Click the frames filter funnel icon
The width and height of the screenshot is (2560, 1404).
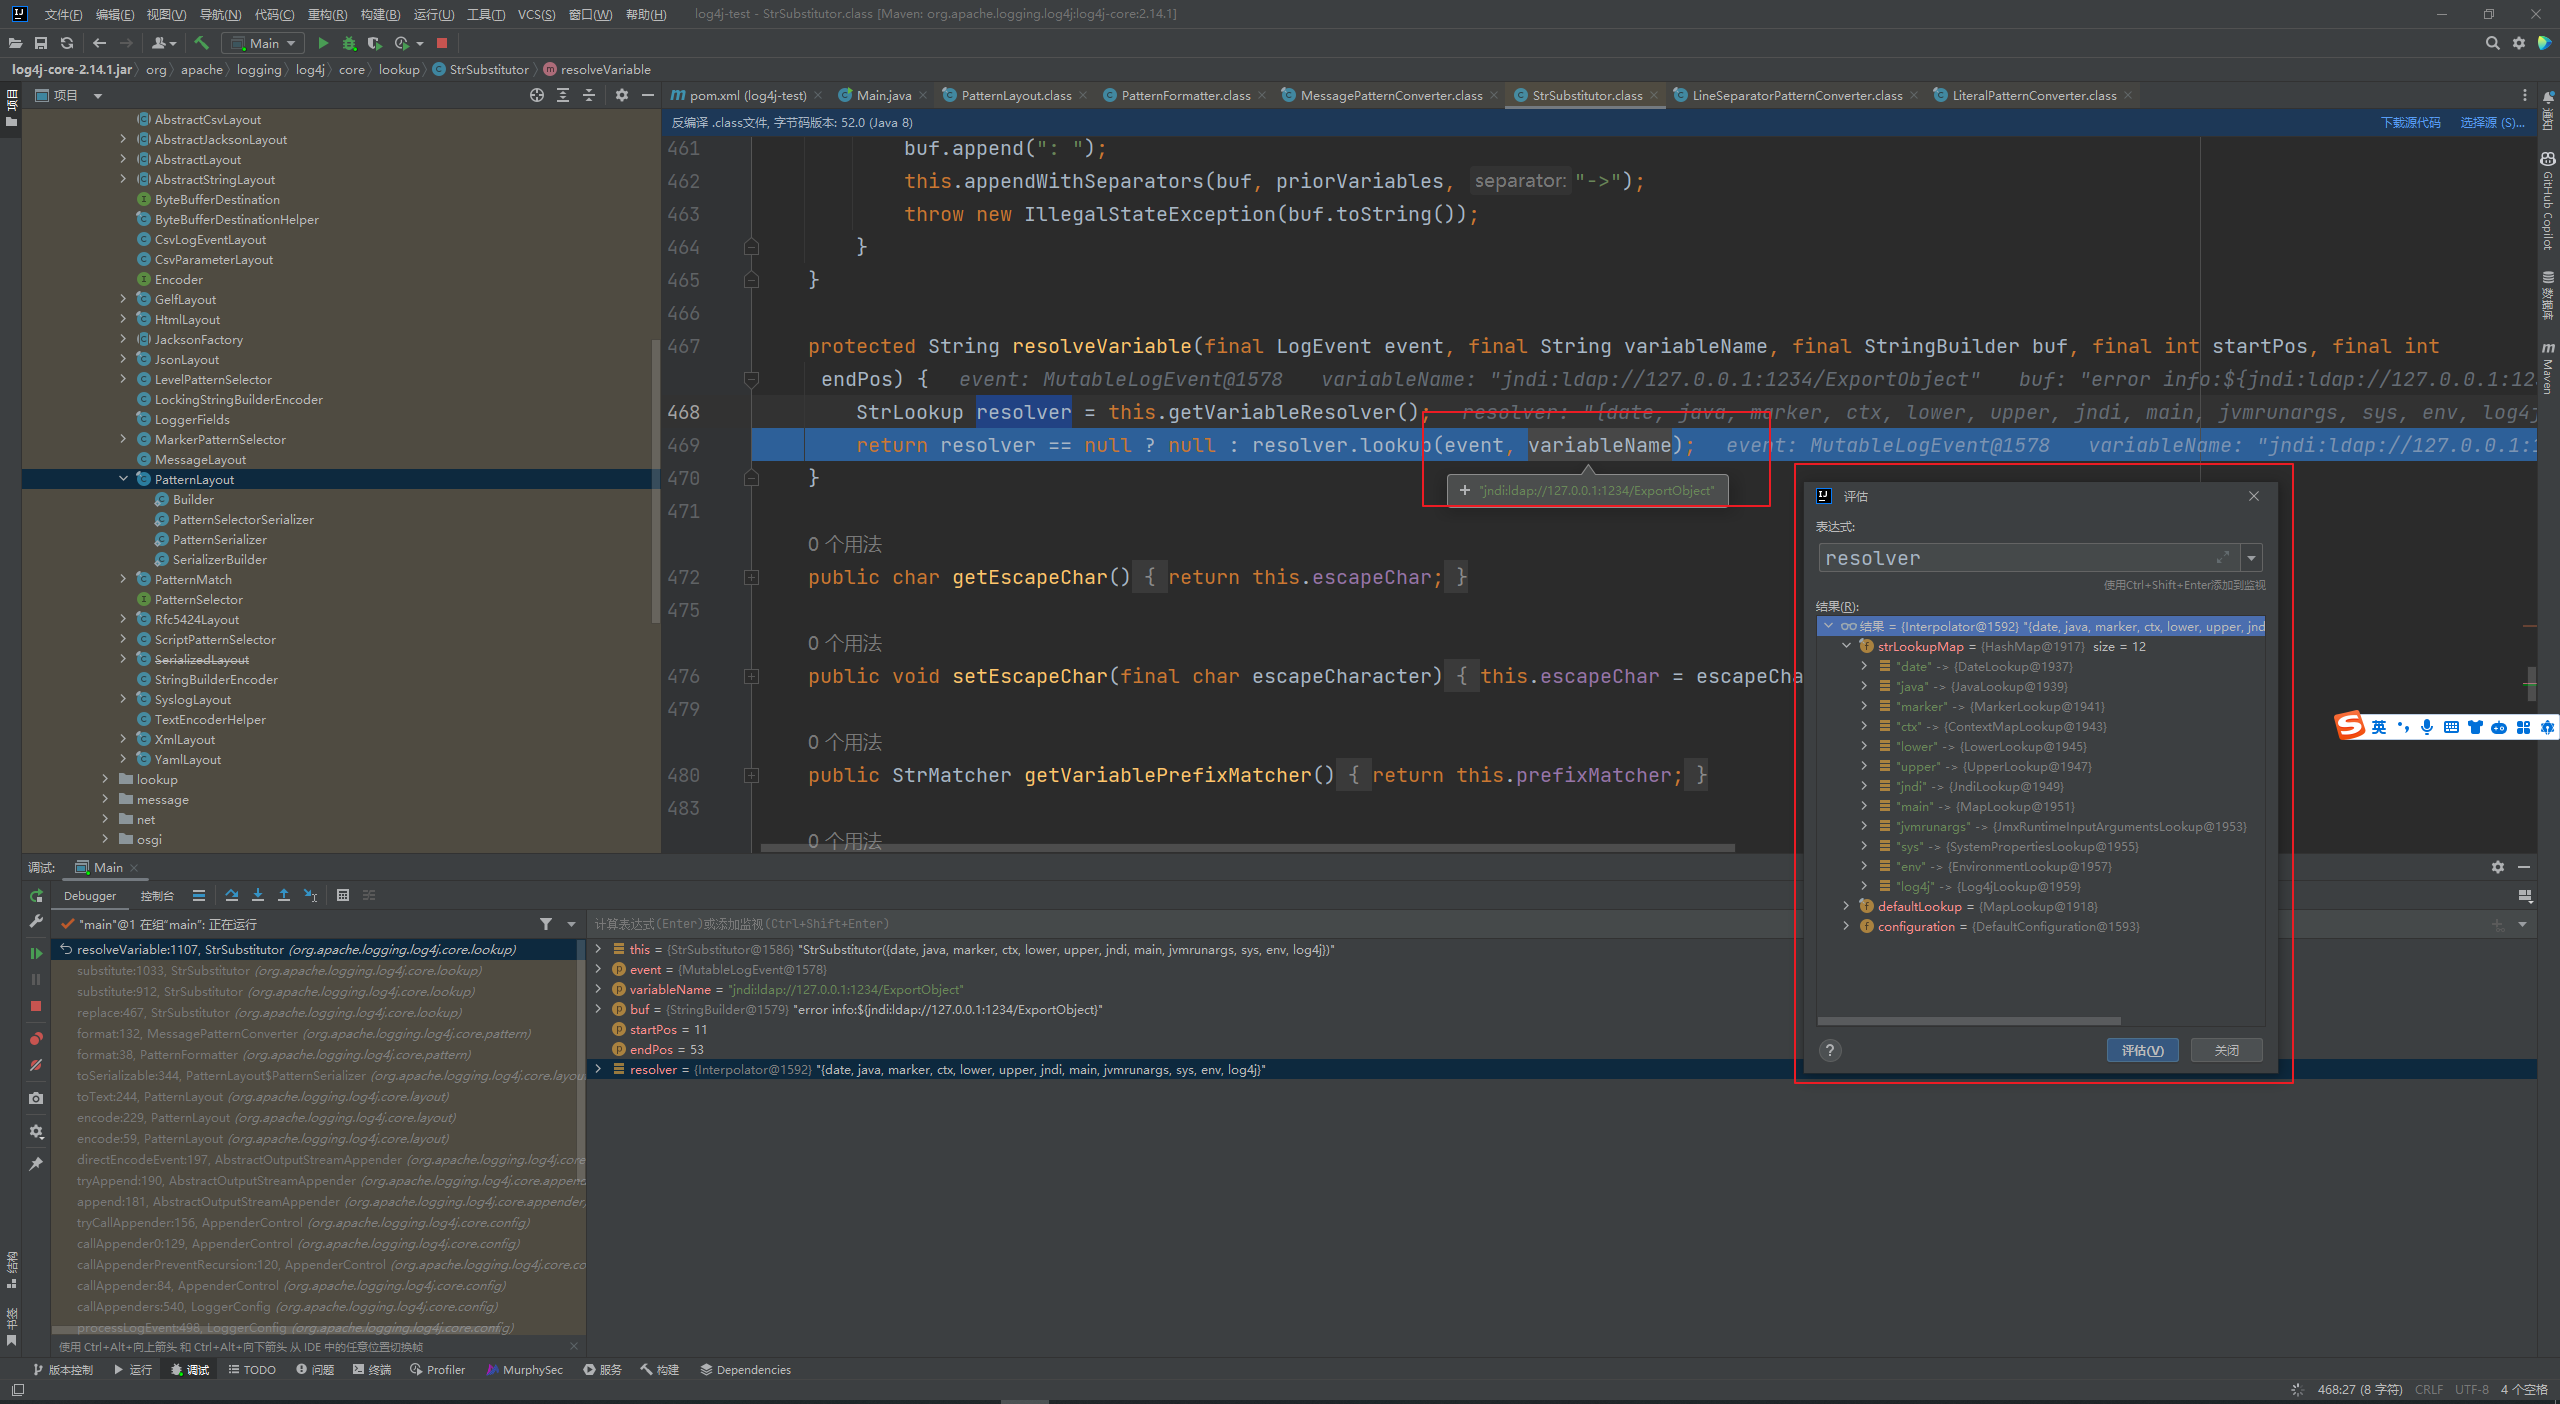(x=546, y=924)
